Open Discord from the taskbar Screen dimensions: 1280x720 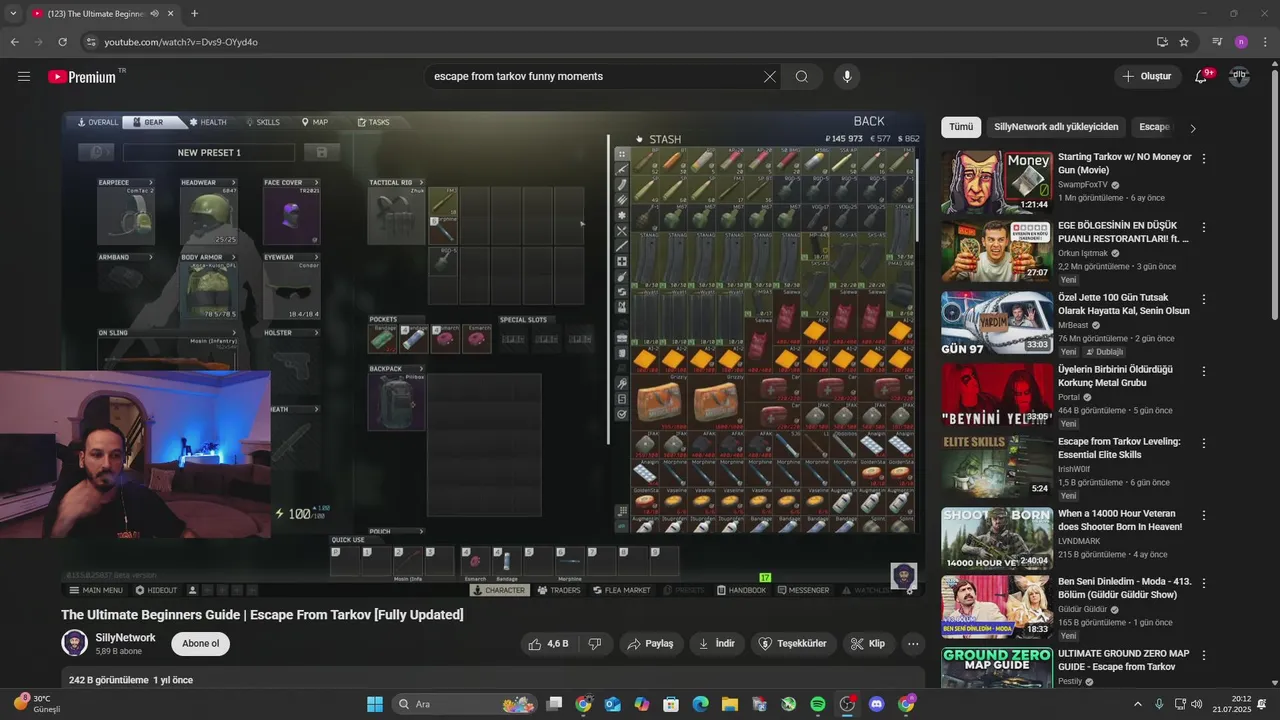(x=877, y=704)
